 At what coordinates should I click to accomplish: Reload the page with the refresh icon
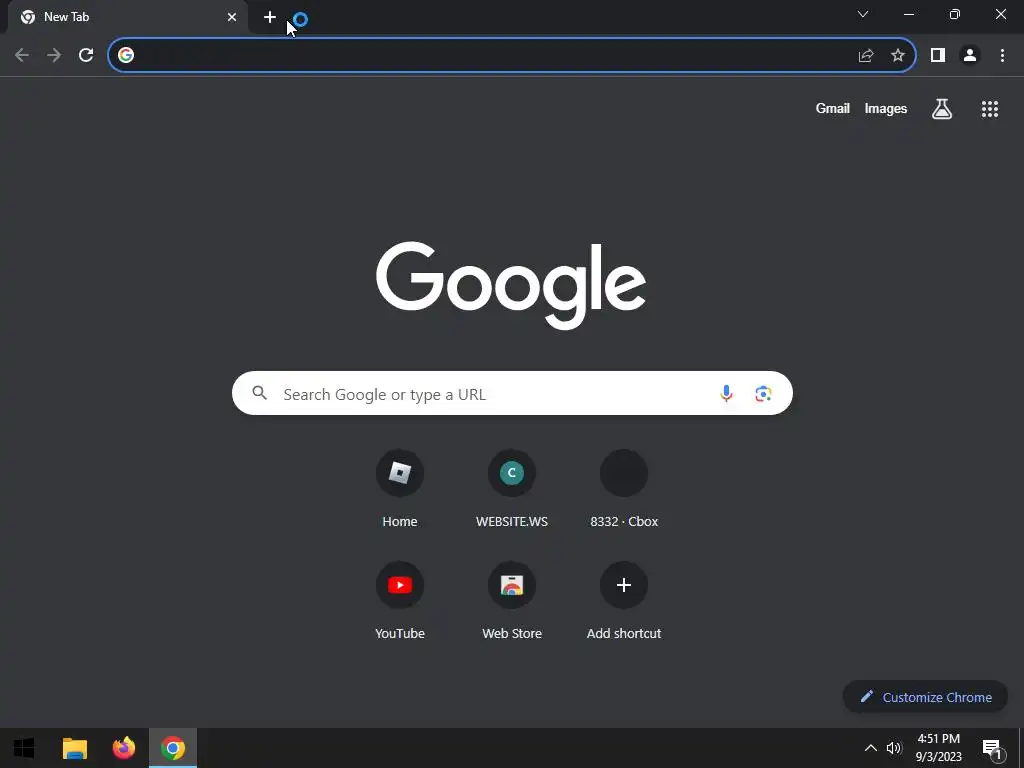coord(86,55)
